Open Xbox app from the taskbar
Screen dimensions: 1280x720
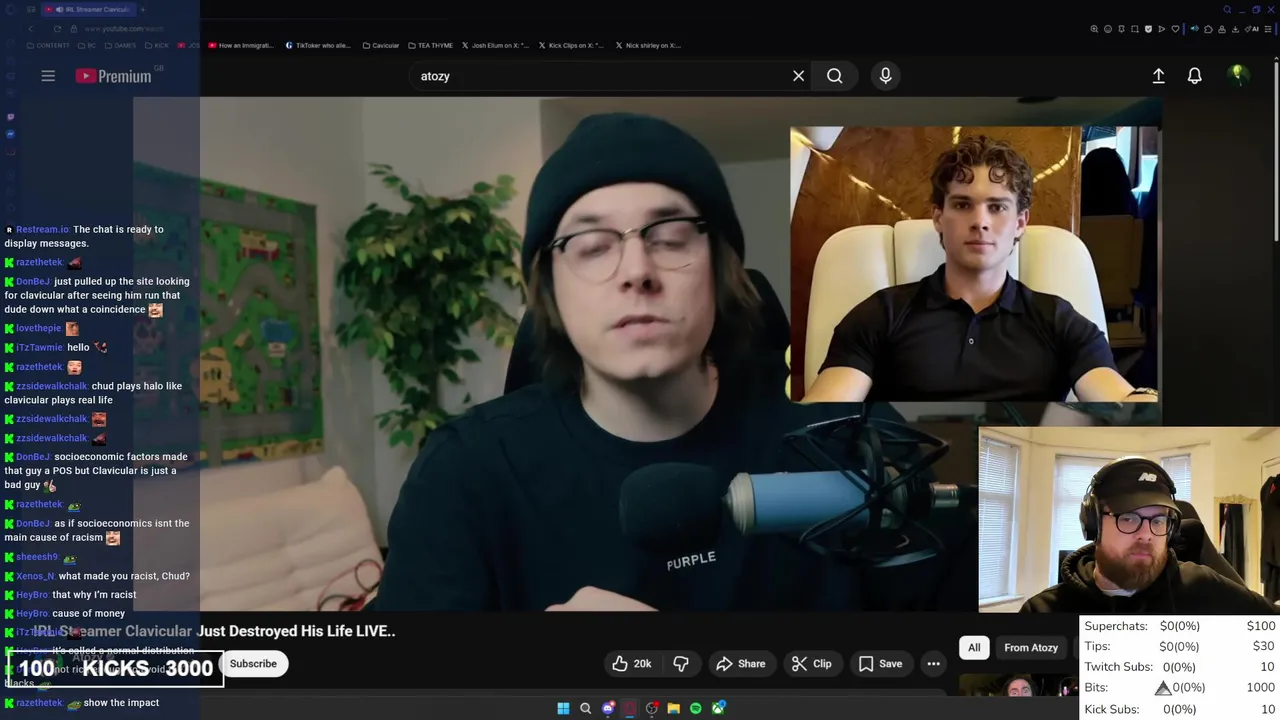[x=718, y=709]
